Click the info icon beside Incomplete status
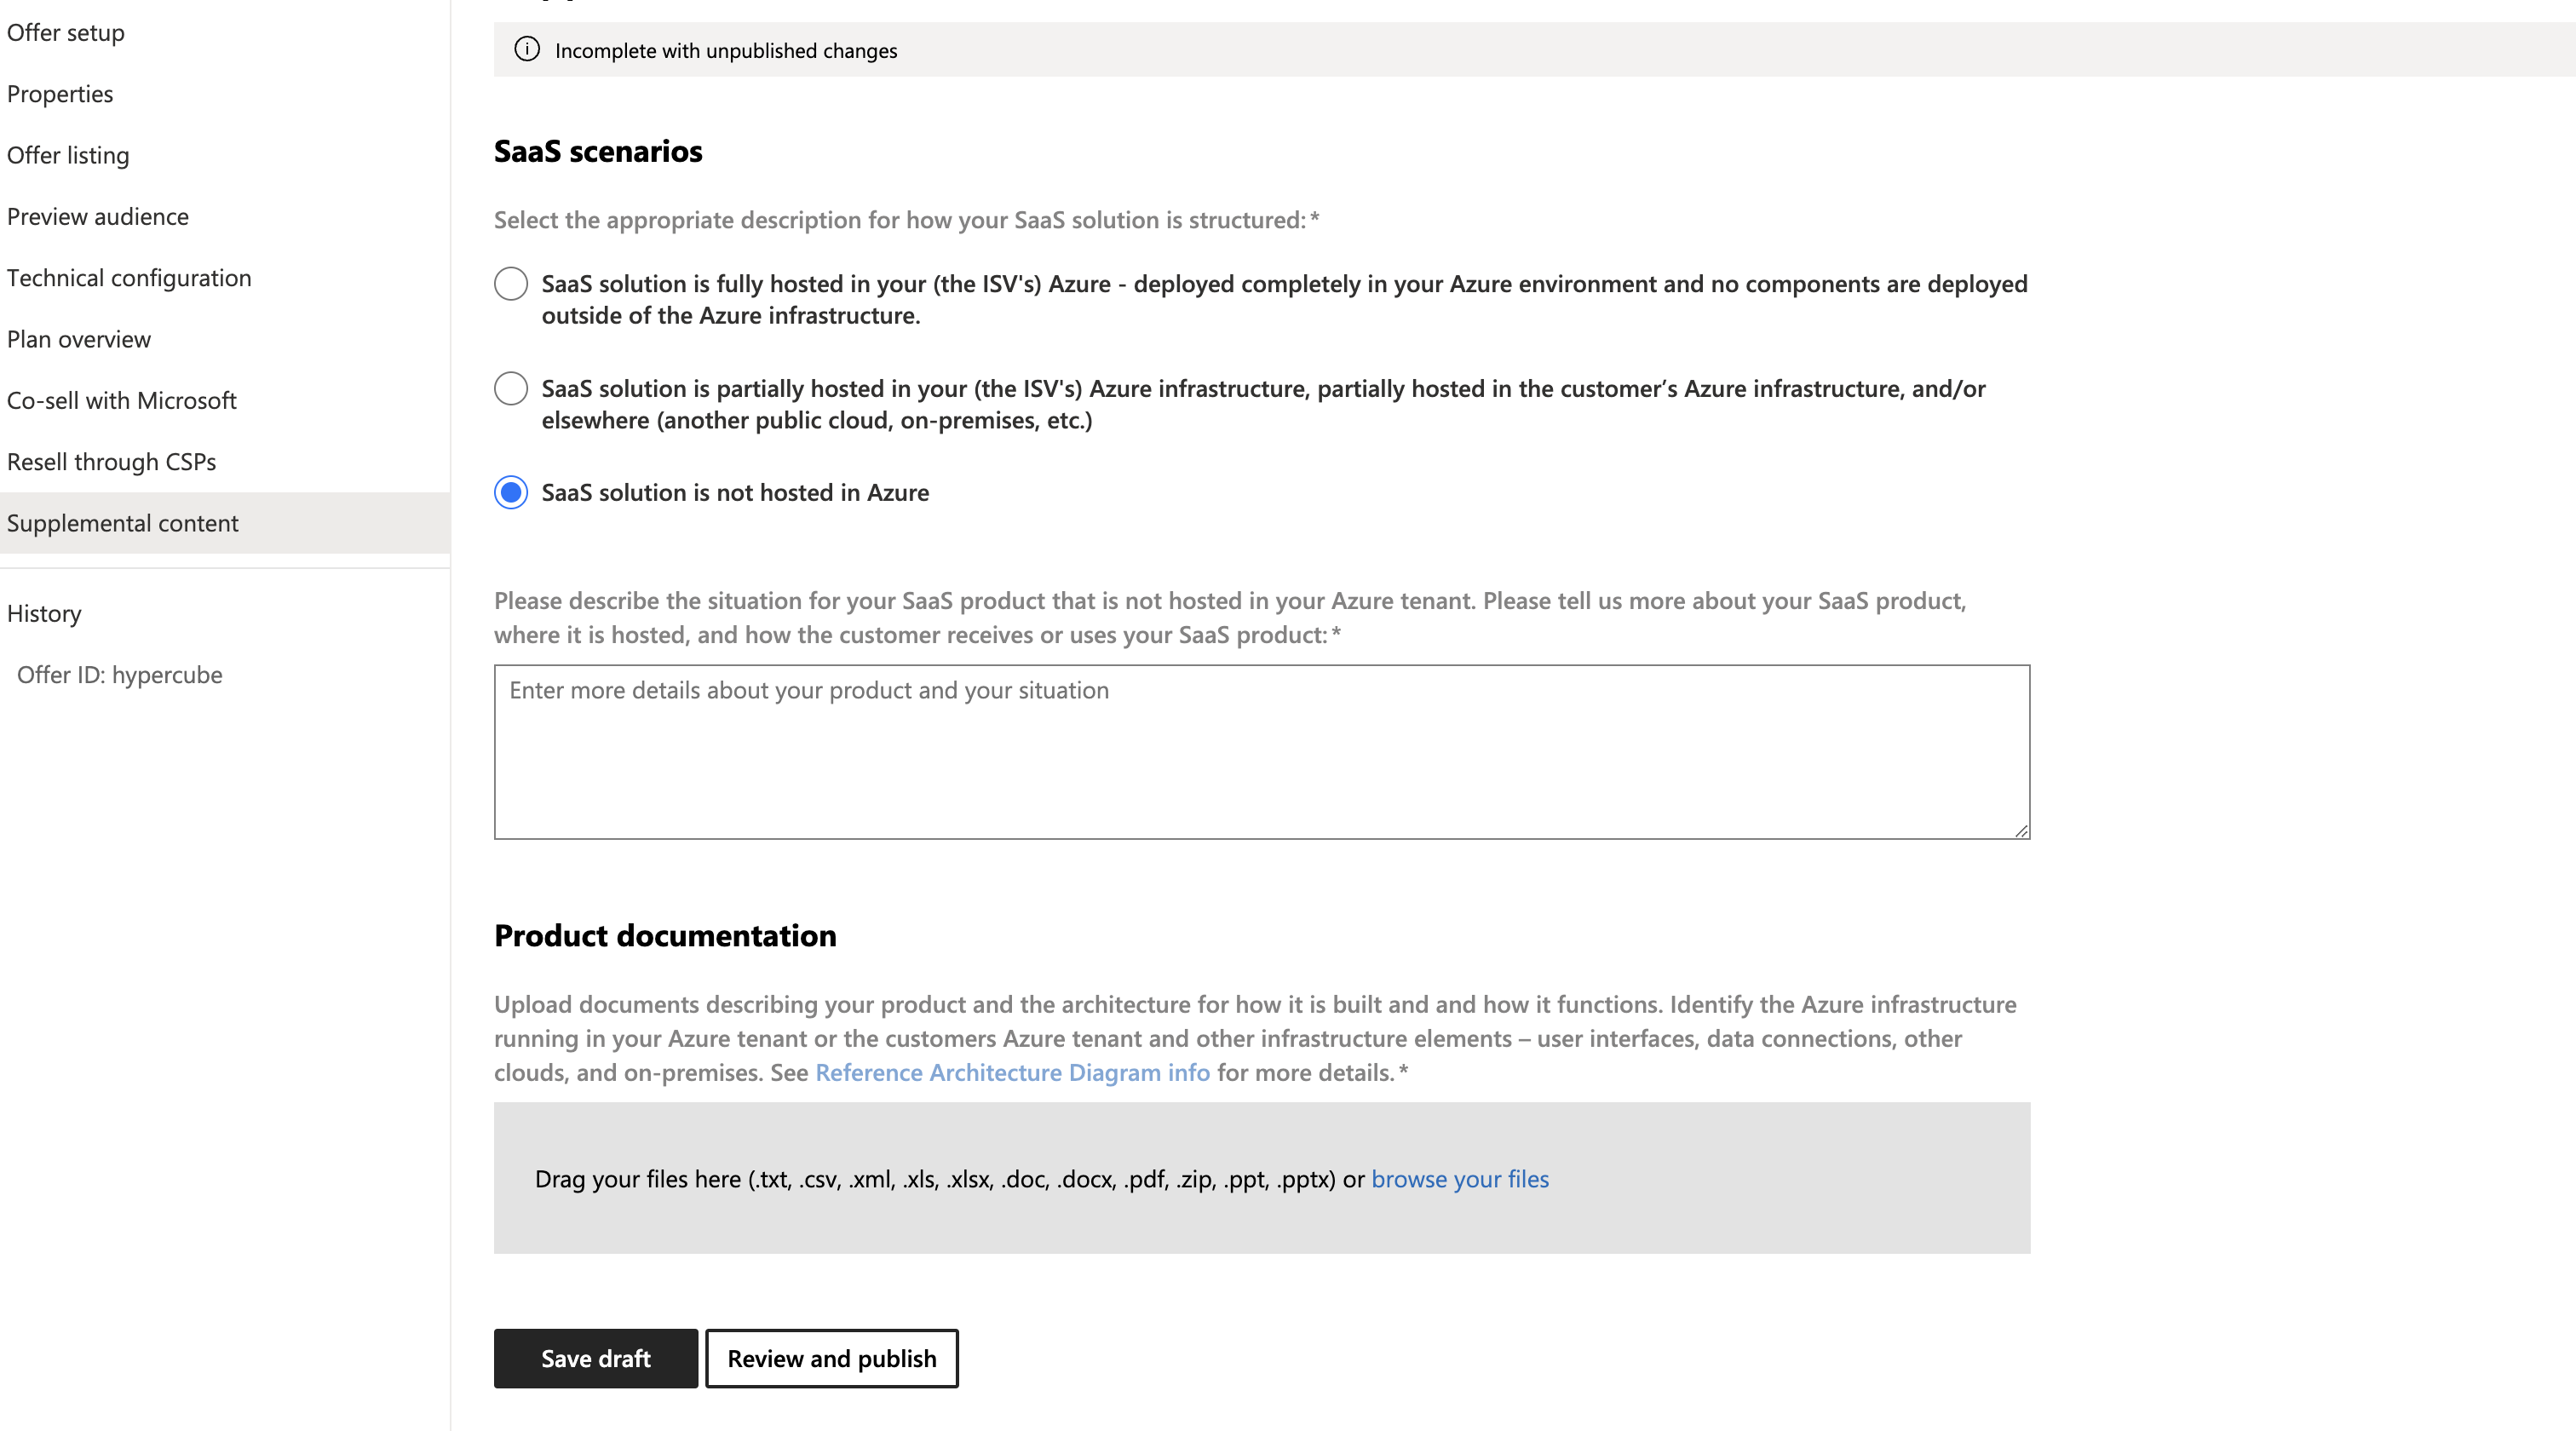The width and height of the screenshot is (2576, 1431). click(527, 49)
